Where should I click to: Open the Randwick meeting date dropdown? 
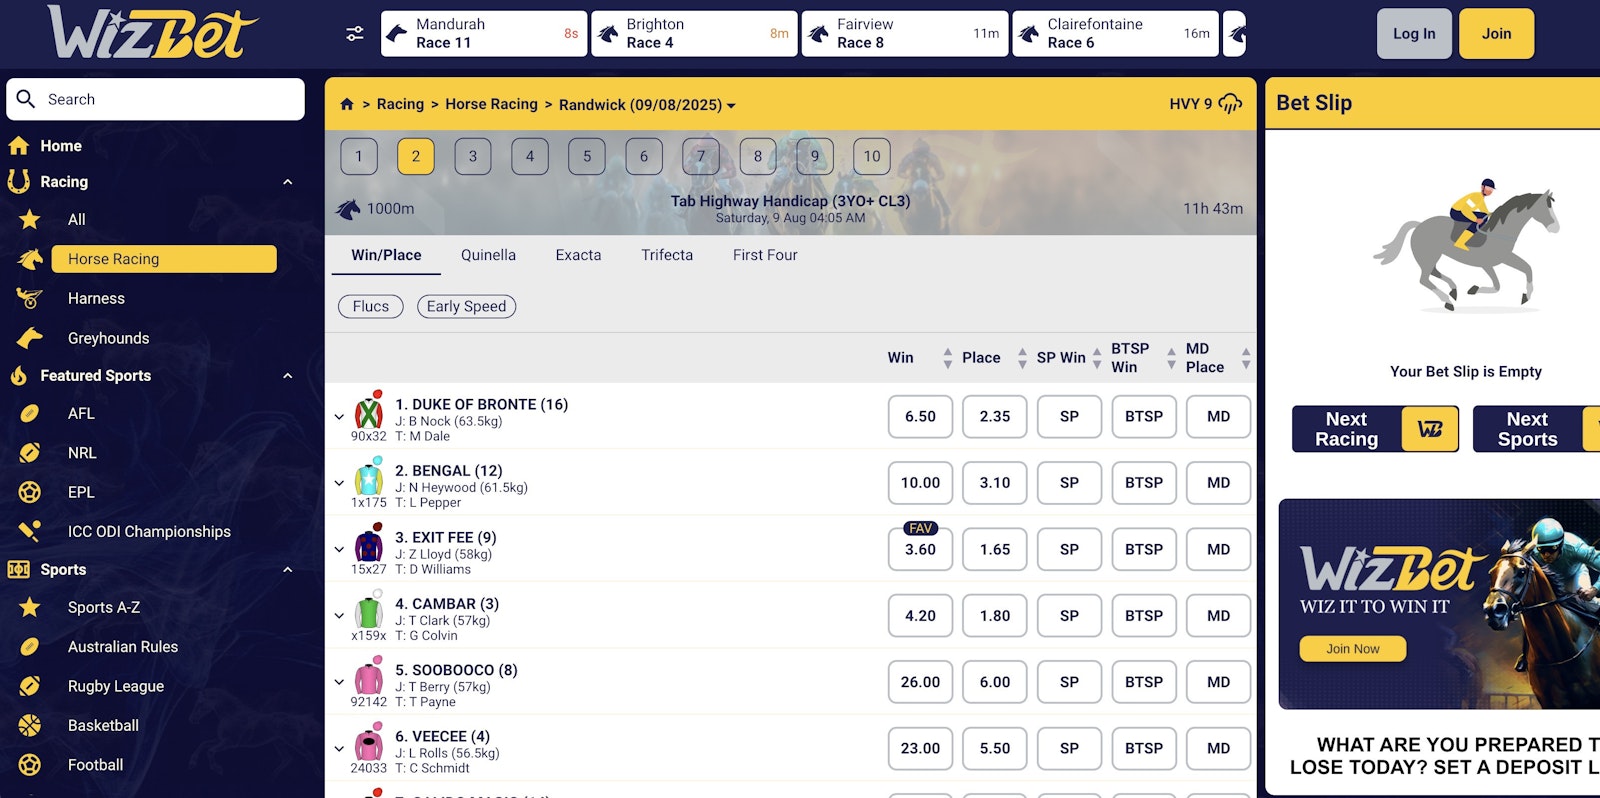click(x=733, y=104)
